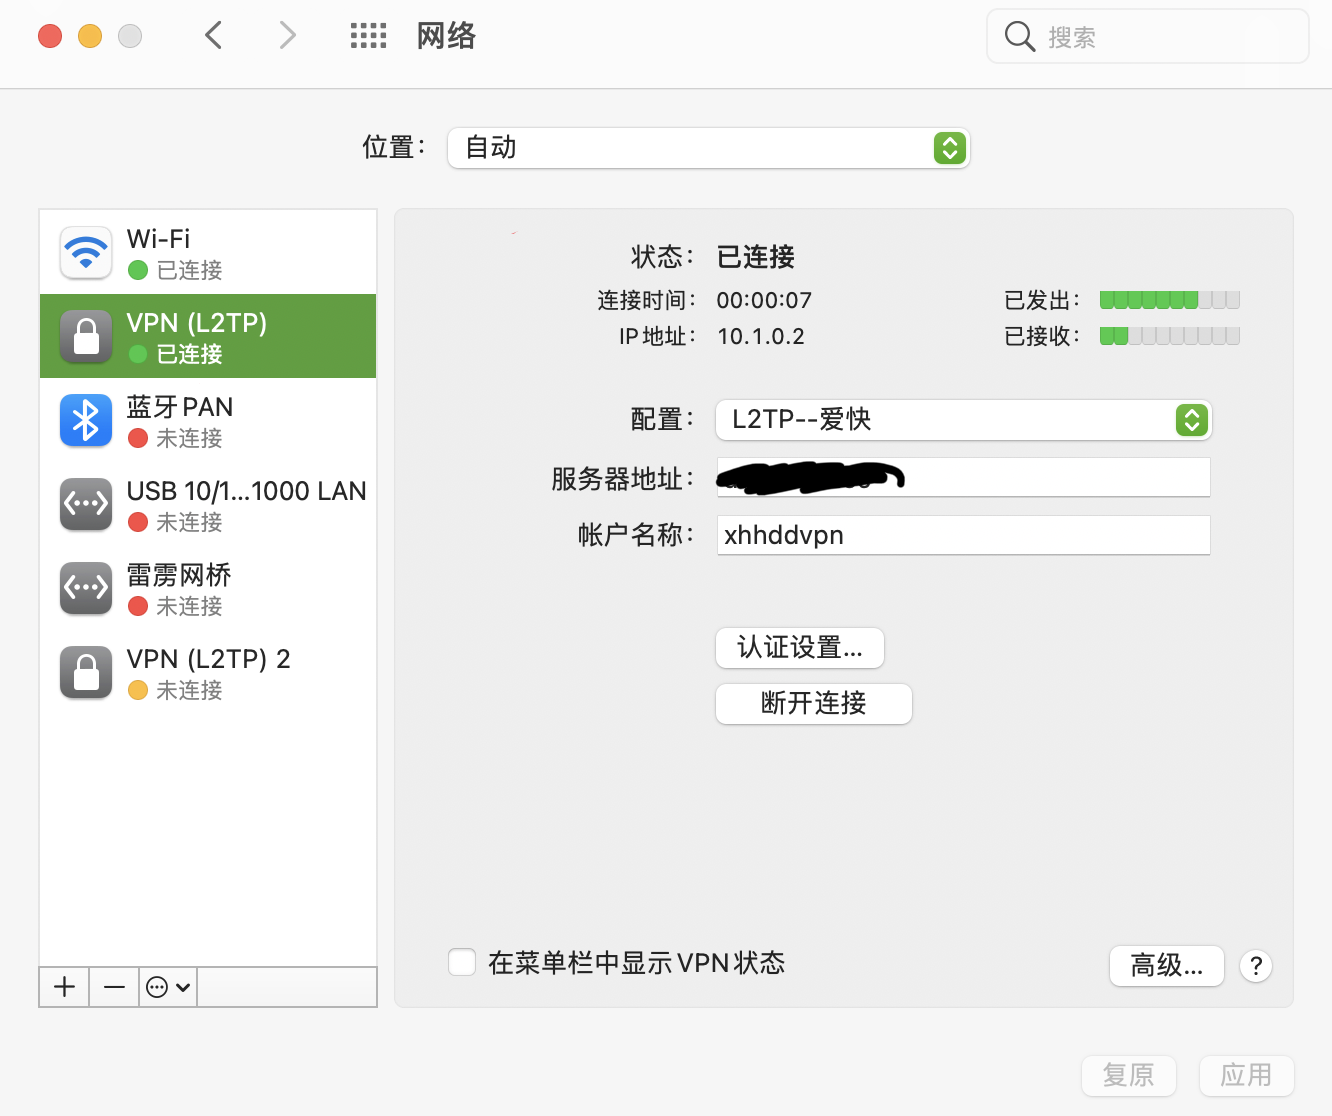Click the 帐户名称 field with xhhddvpn

(x=964, y=535)
